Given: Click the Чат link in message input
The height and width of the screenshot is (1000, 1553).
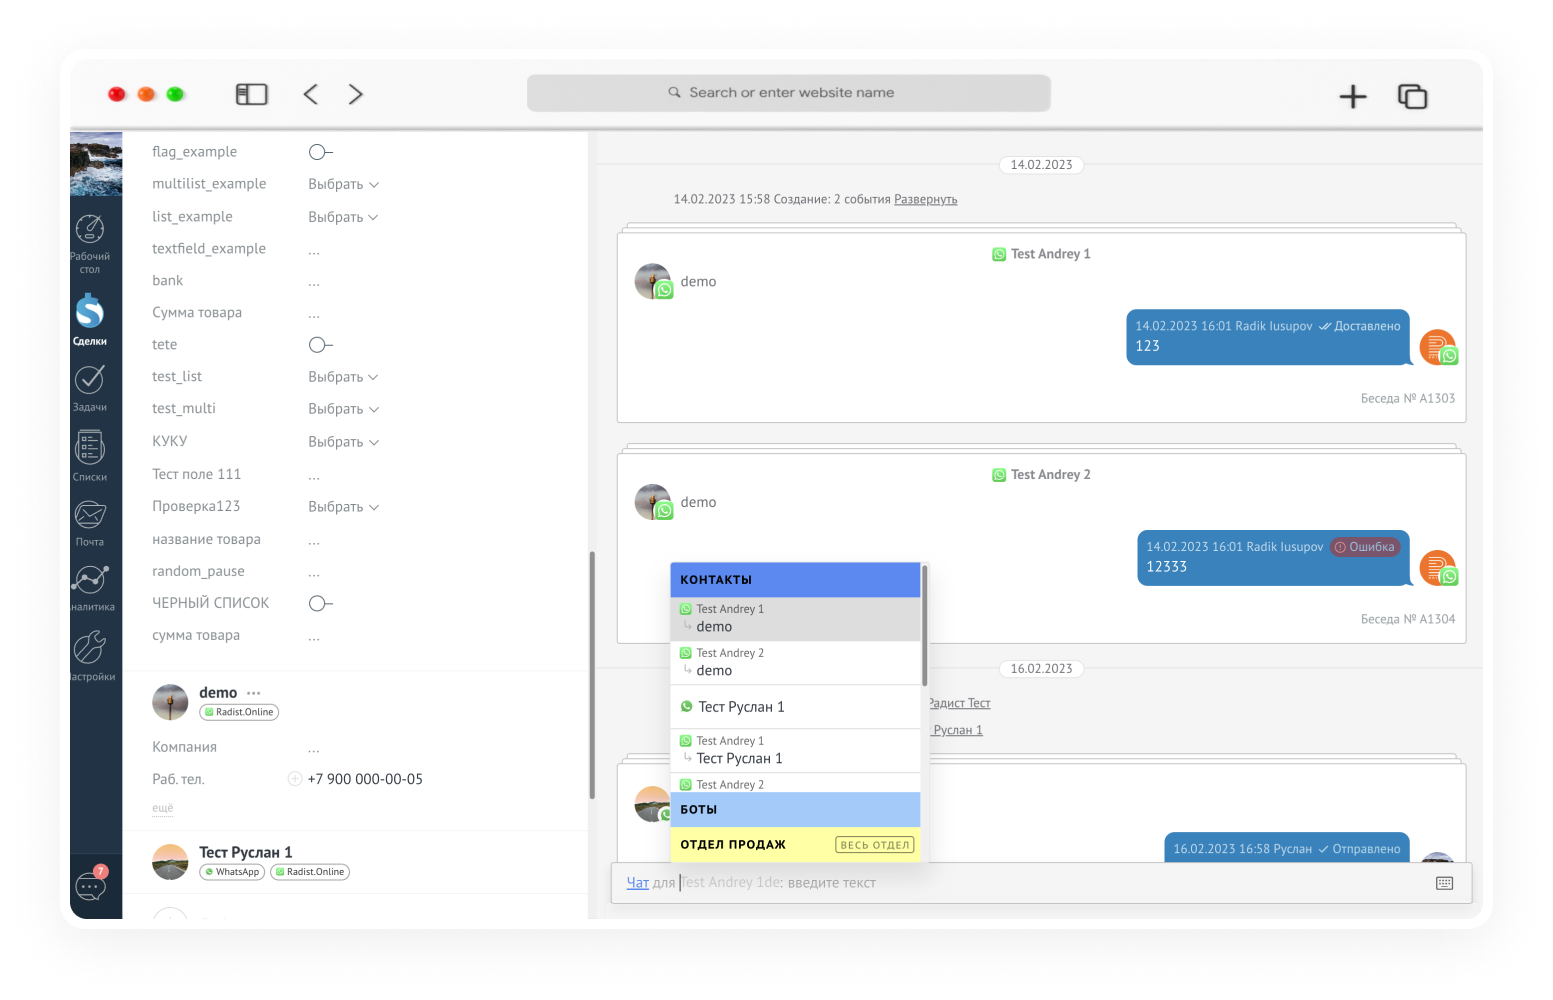Looking at the screenshot, I should [x=637, y=883].
